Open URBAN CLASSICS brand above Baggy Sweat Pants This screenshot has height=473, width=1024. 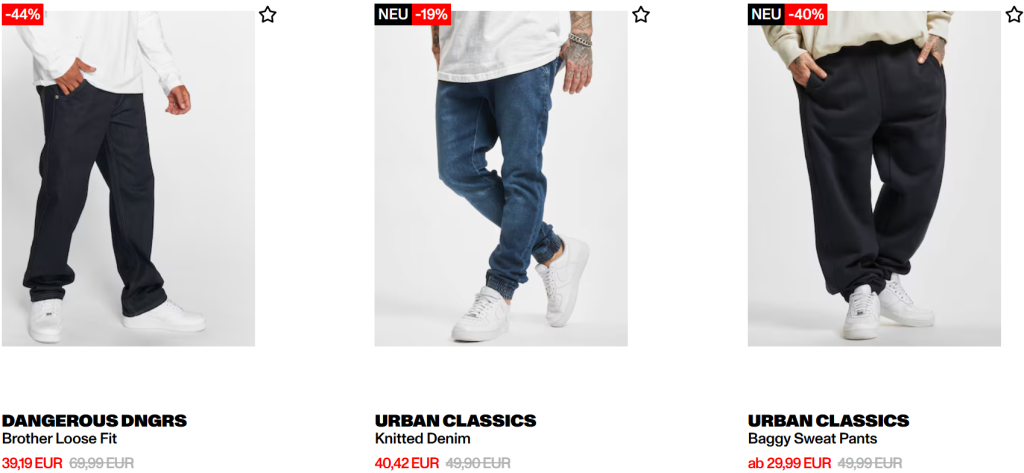tap(829, 420)
